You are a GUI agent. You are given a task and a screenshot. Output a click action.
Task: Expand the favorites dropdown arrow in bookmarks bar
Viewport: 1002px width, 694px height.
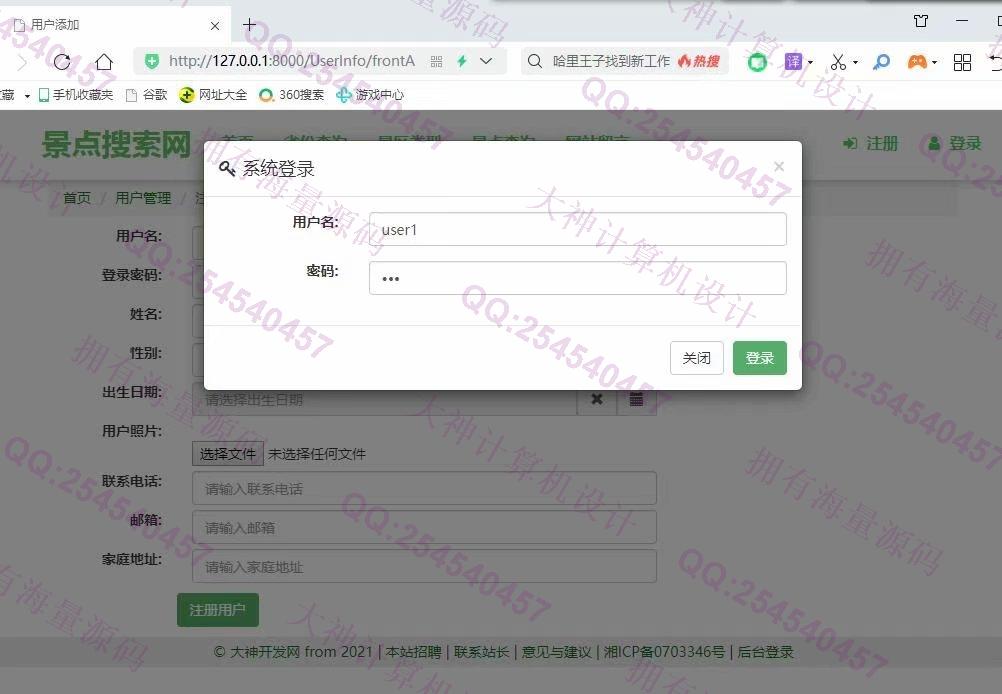(27, 96)
